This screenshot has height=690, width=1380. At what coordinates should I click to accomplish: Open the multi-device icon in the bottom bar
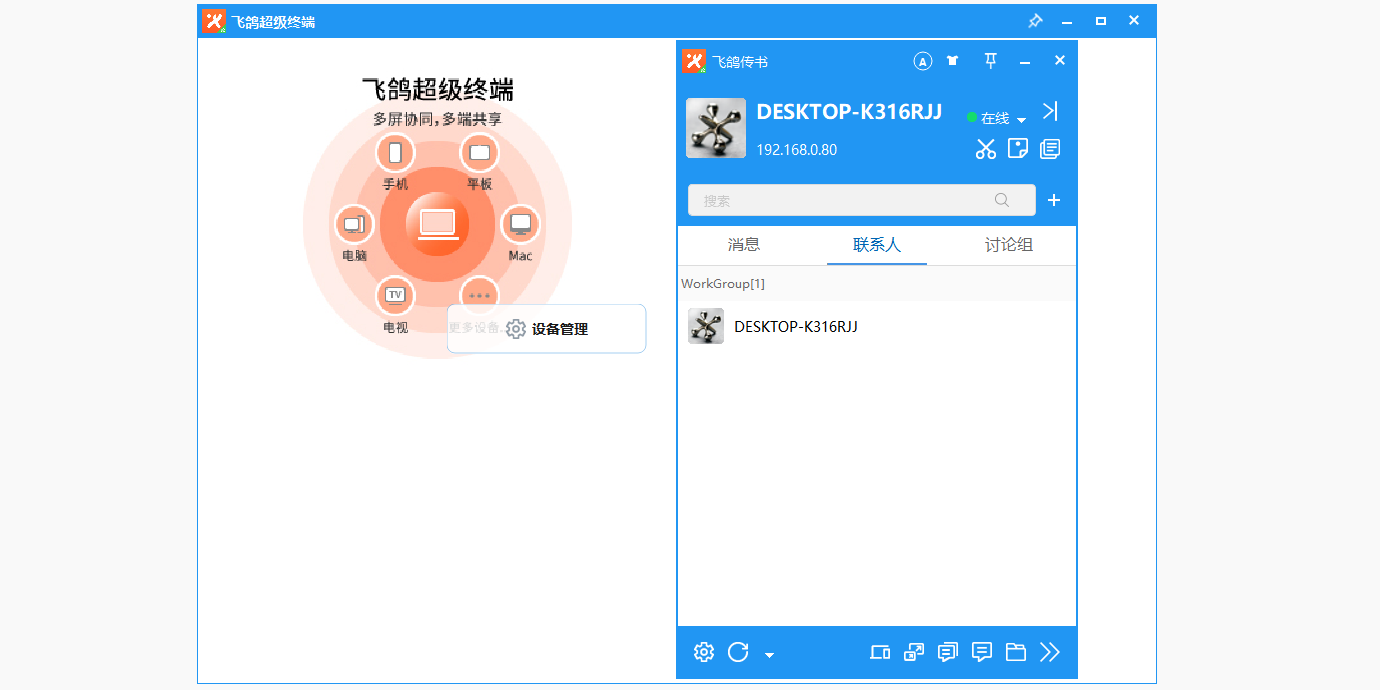(880, 652)
